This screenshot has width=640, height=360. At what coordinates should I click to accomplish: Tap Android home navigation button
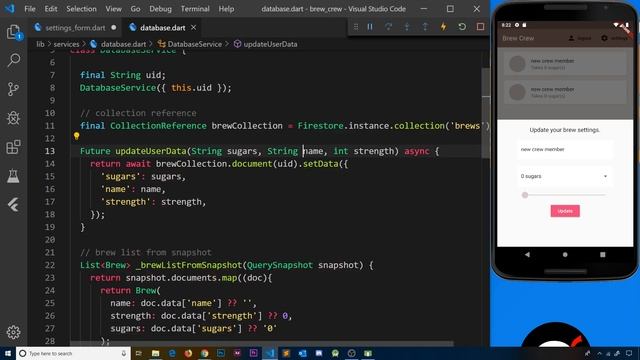coord(565,254)
